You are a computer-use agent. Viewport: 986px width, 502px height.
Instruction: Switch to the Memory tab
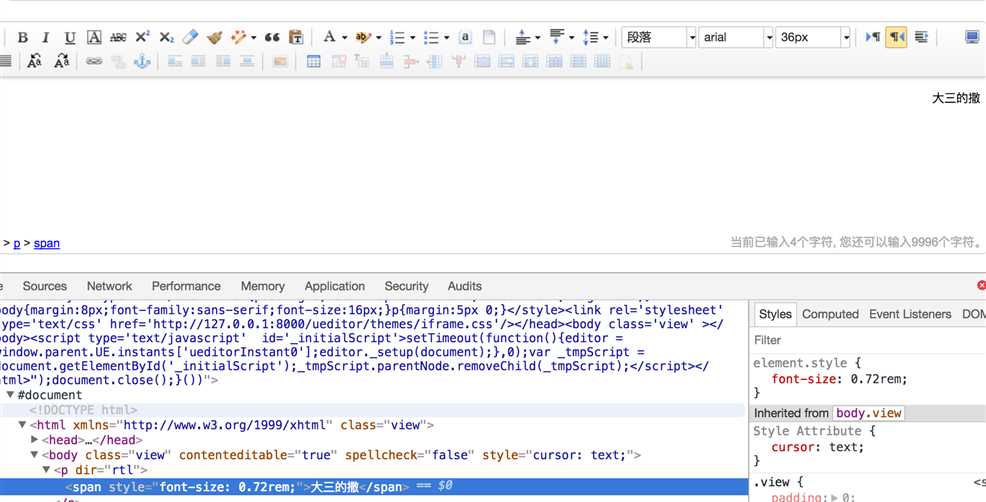click(x=263, y=286)
